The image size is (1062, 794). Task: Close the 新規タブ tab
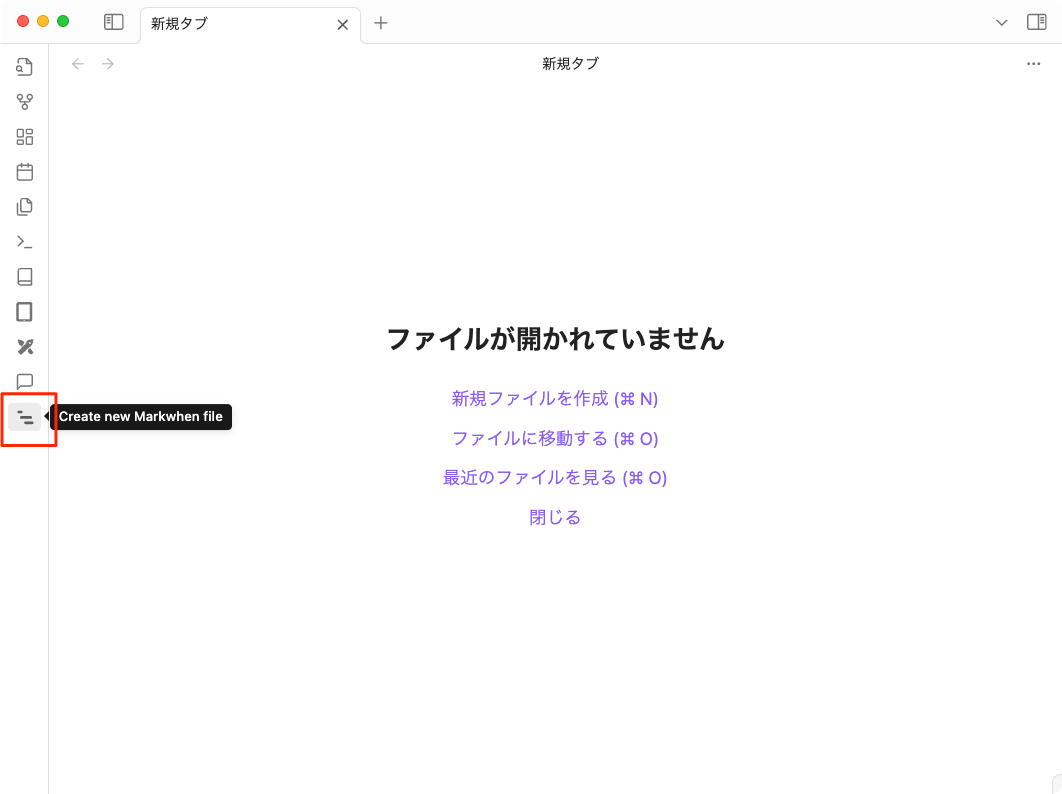point(343,25)
